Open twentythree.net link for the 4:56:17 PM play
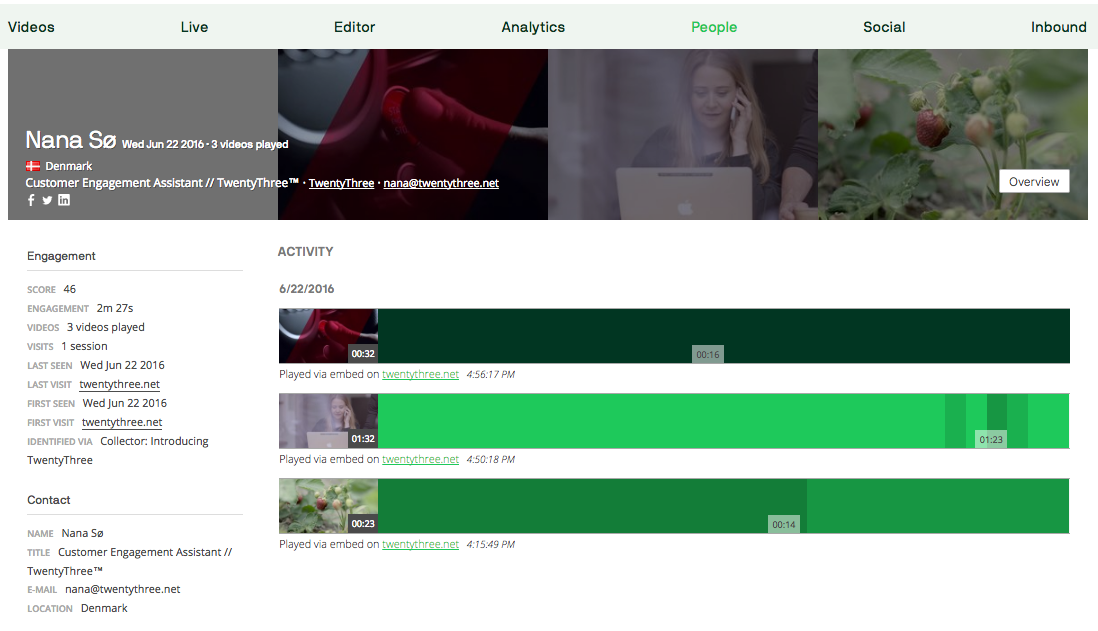 (x=420, y=375)
